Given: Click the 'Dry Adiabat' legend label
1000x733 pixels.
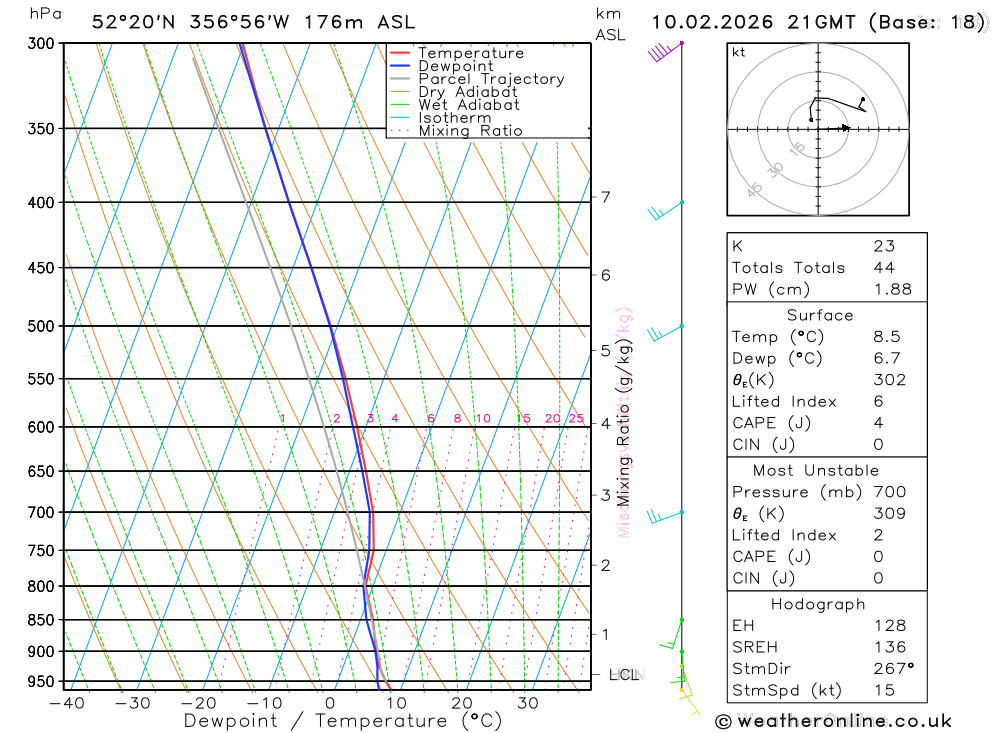Looking at the screenshot, I should (x=468, y=92).
